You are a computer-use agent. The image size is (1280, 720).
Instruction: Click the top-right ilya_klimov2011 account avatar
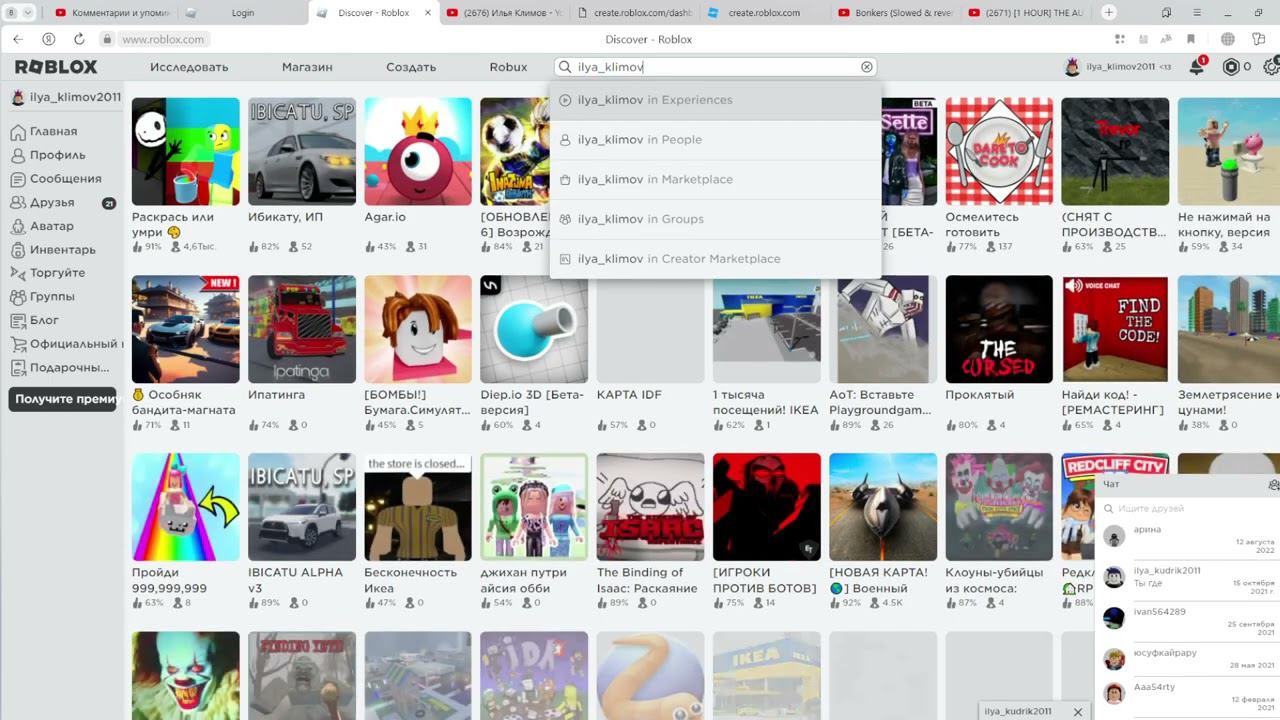1072,67
